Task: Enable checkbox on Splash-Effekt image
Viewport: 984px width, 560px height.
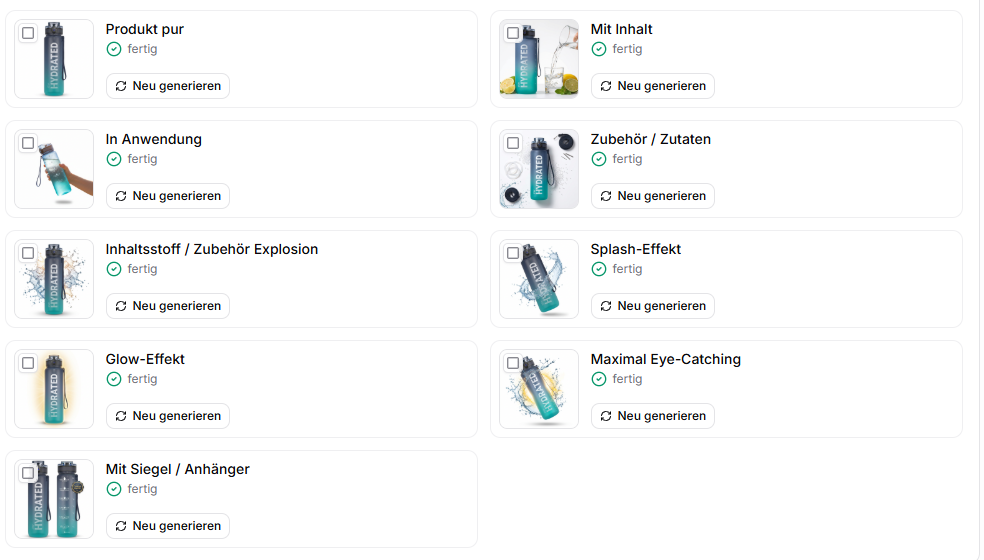Action: pyautogui.click(x=513, y=253)
